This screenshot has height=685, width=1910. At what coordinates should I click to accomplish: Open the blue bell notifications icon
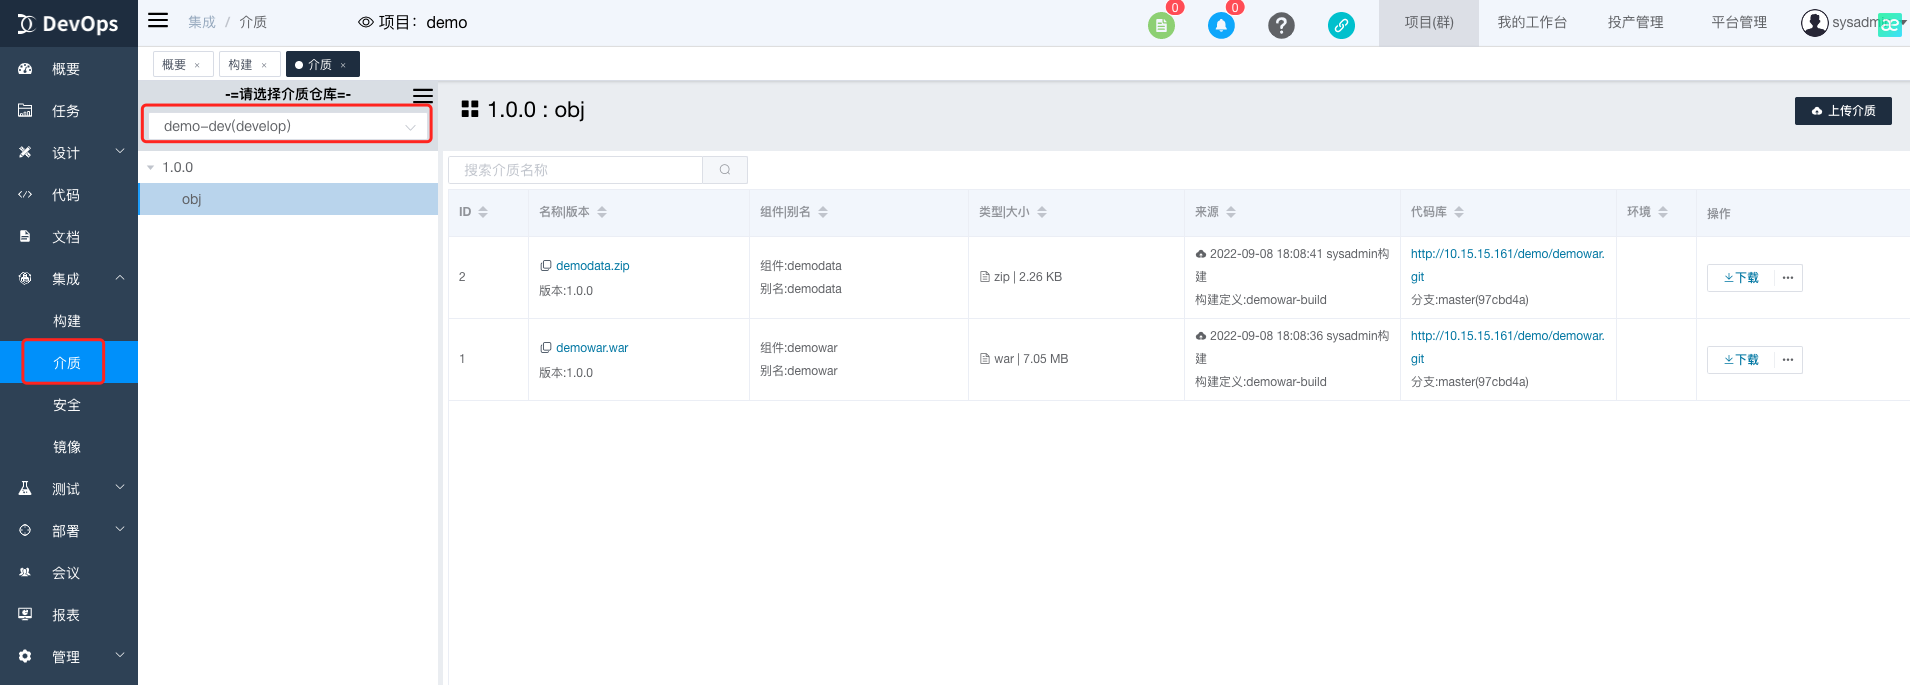(1220, 25)
